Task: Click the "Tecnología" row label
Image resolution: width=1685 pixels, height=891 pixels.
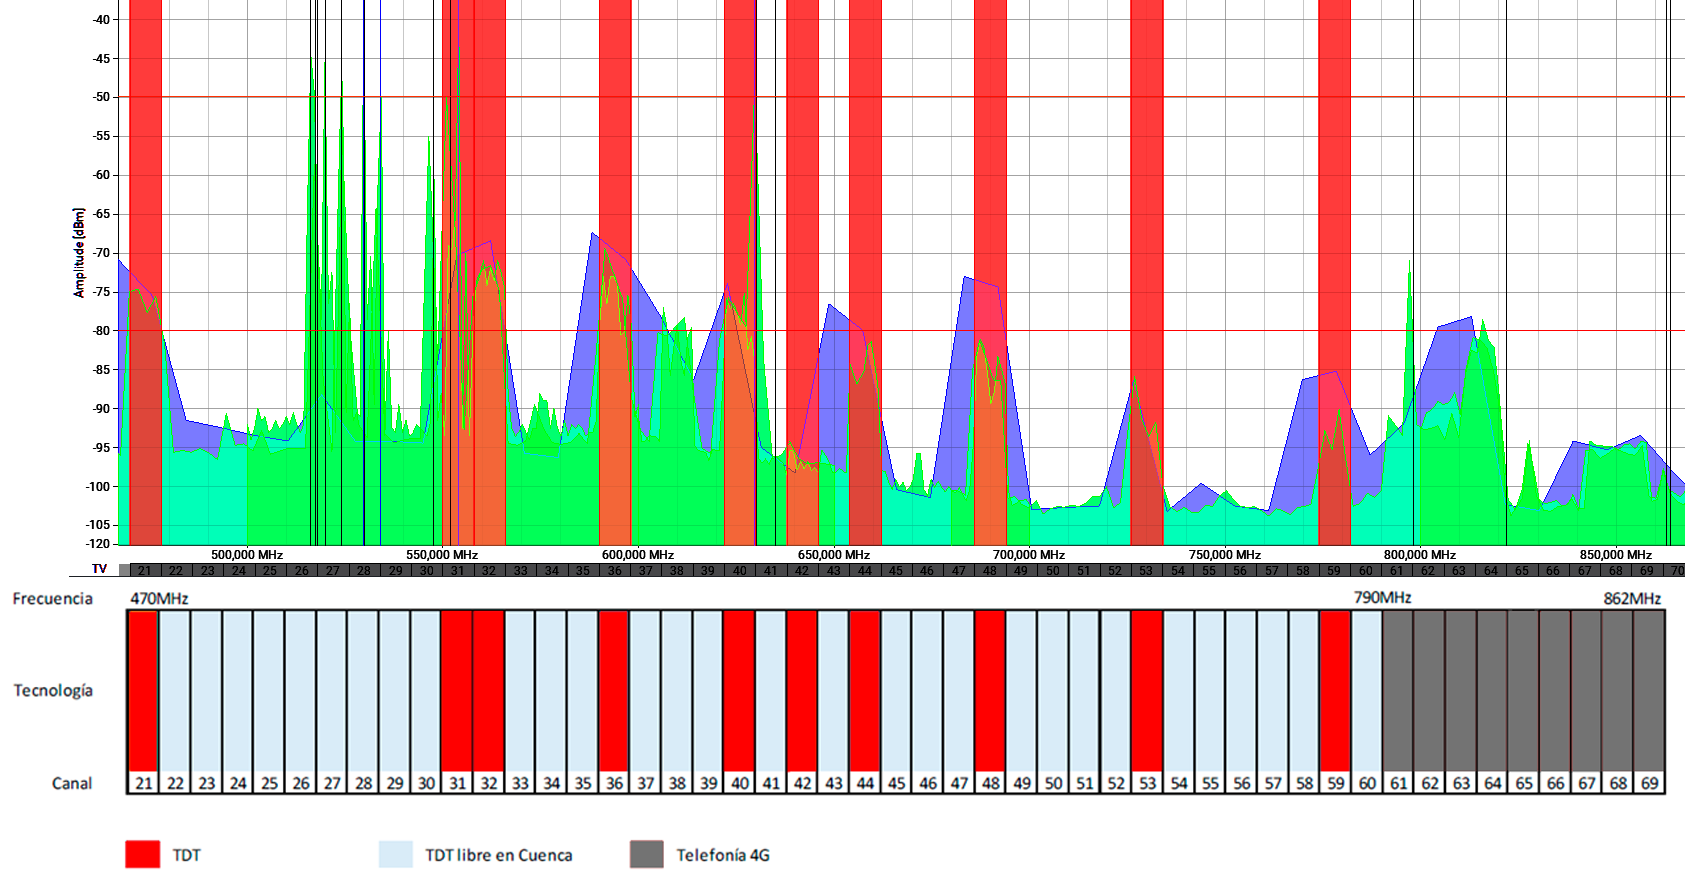Action: tap(53, 690)
